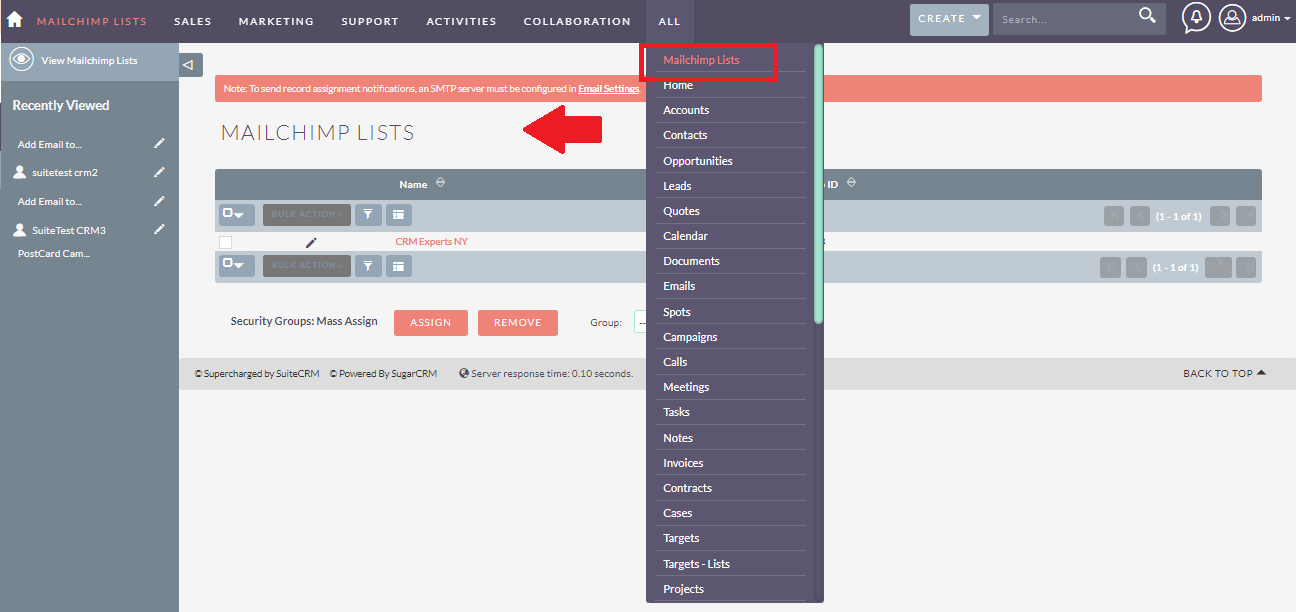Choose Spots from the ALL dropdown
The height and width of the screenshot is (612, 1296).
pyautogui.click(x=677, y=312)
